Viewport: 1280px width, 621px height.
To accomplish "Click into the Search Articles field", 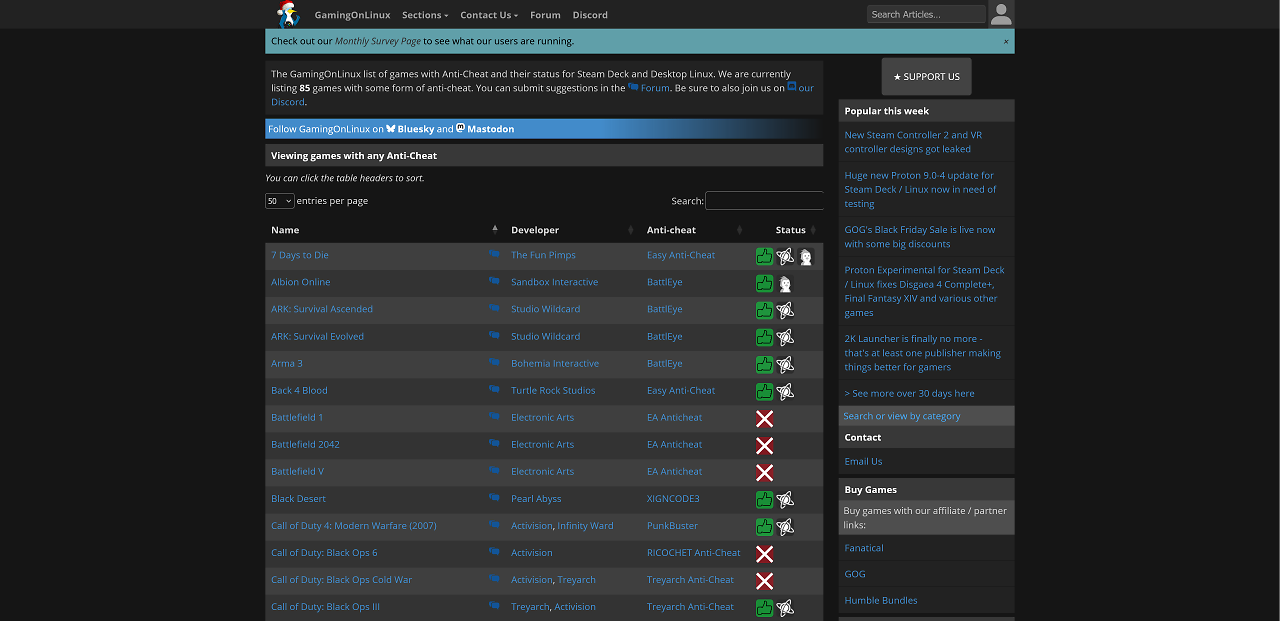I will tap(926, 14).
